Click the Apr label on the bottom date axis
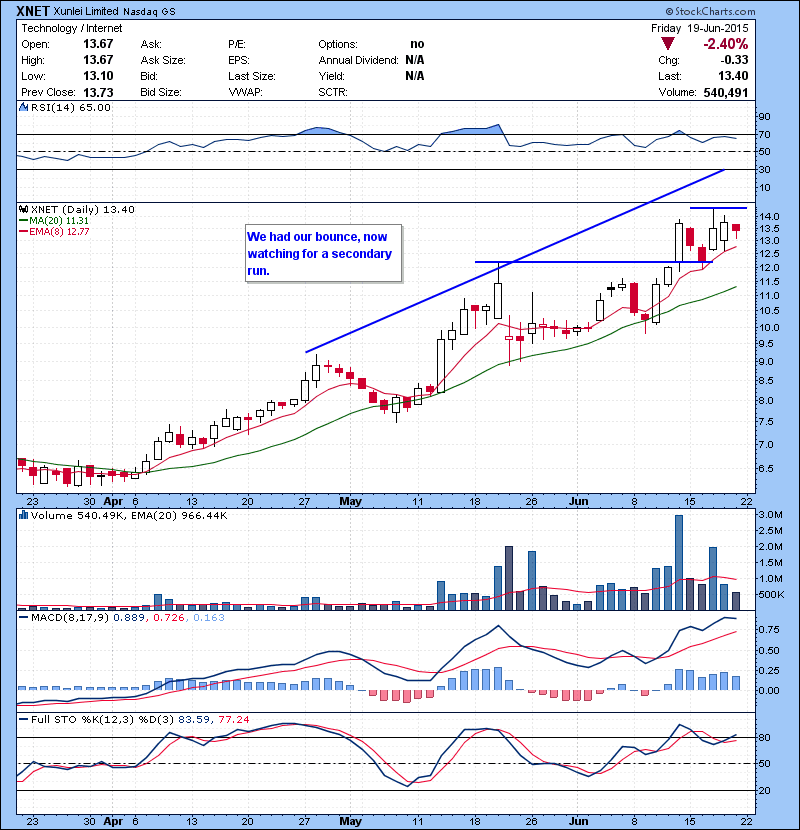The height and width of the screenshot is (830, 800). [113, 821]
